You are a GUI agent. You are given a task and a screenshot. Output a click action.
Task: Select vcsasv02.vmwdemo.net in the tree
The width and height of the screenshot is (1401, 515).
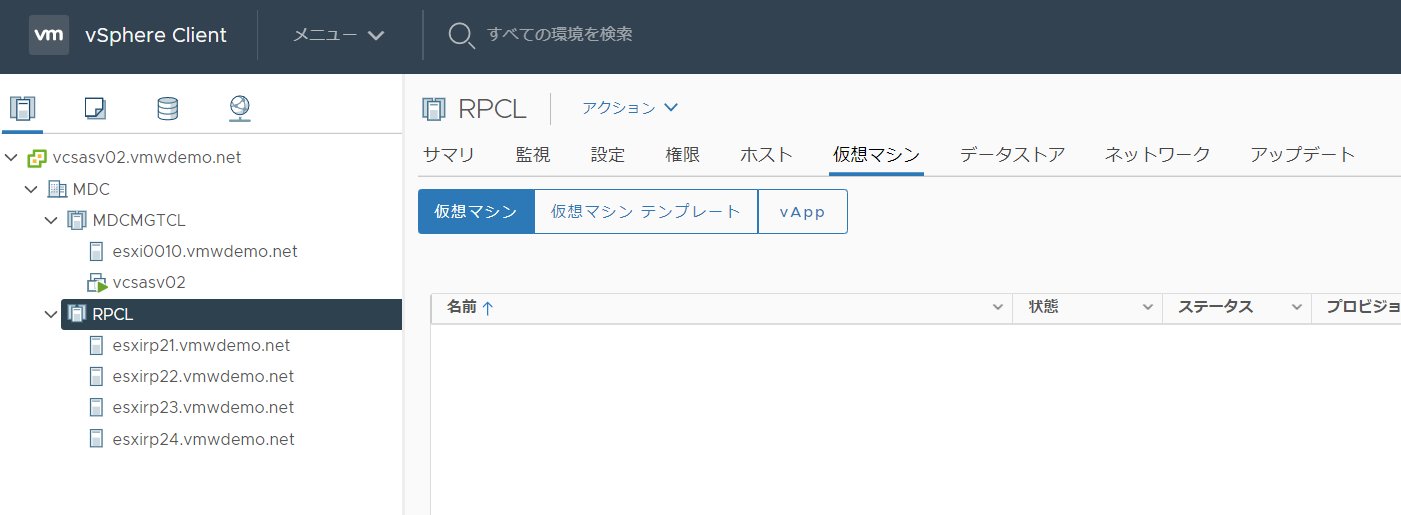[147, 158]
